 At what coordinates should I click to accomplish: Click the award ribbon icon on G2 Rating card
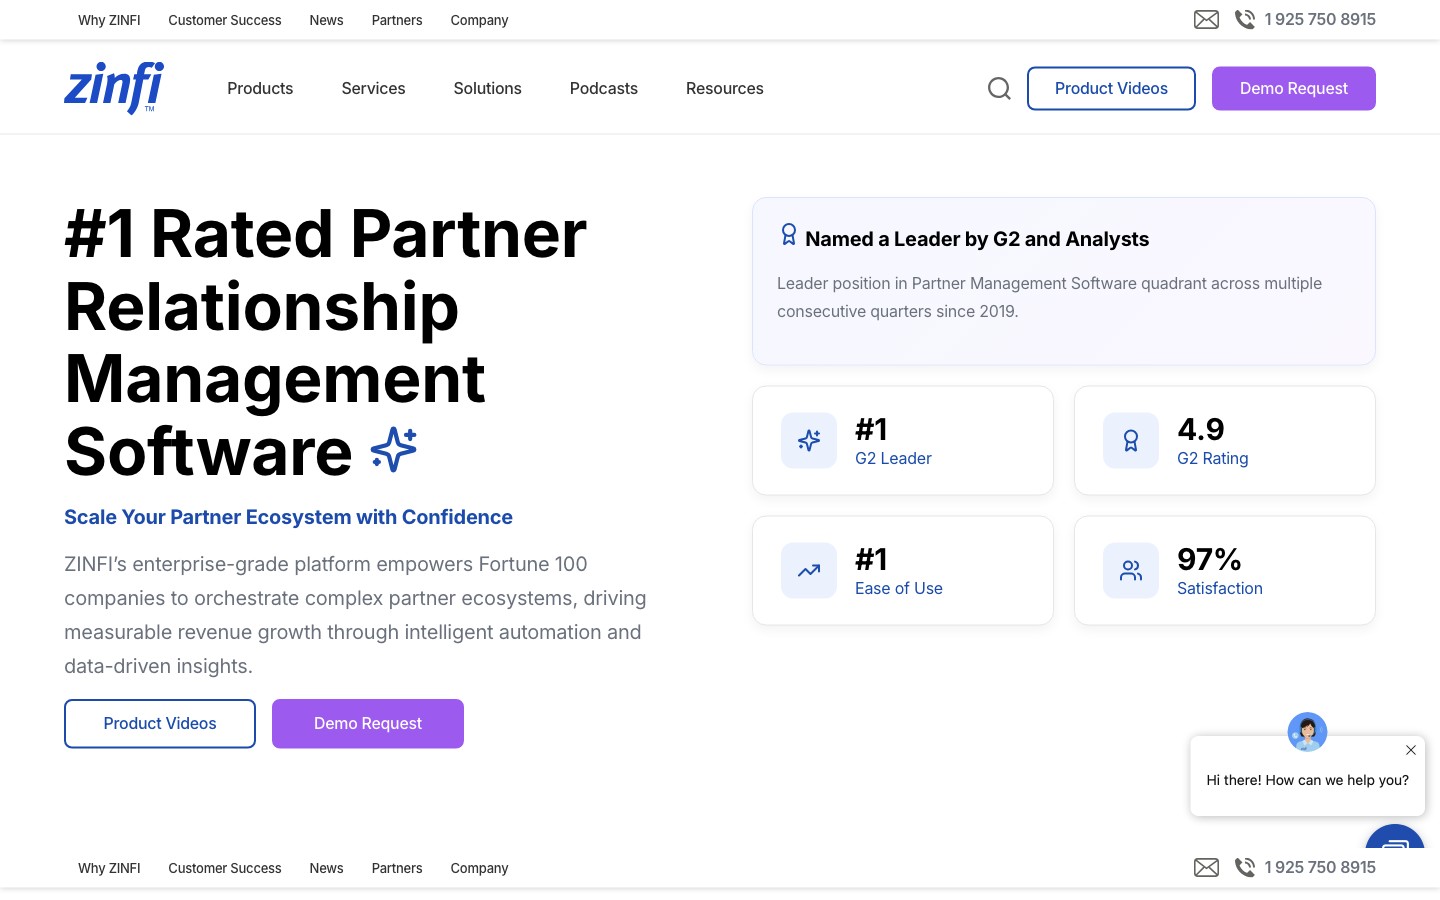(x=1131, y=441)
